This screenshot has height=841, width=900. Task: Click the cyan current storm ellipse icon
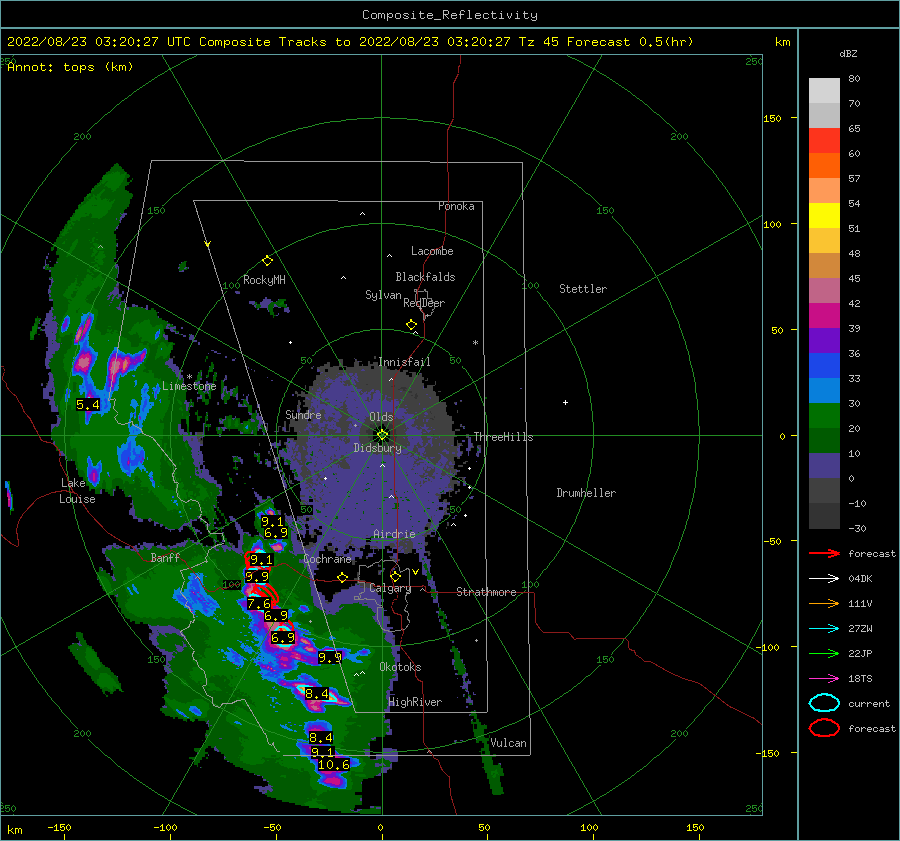coord(824,703)
